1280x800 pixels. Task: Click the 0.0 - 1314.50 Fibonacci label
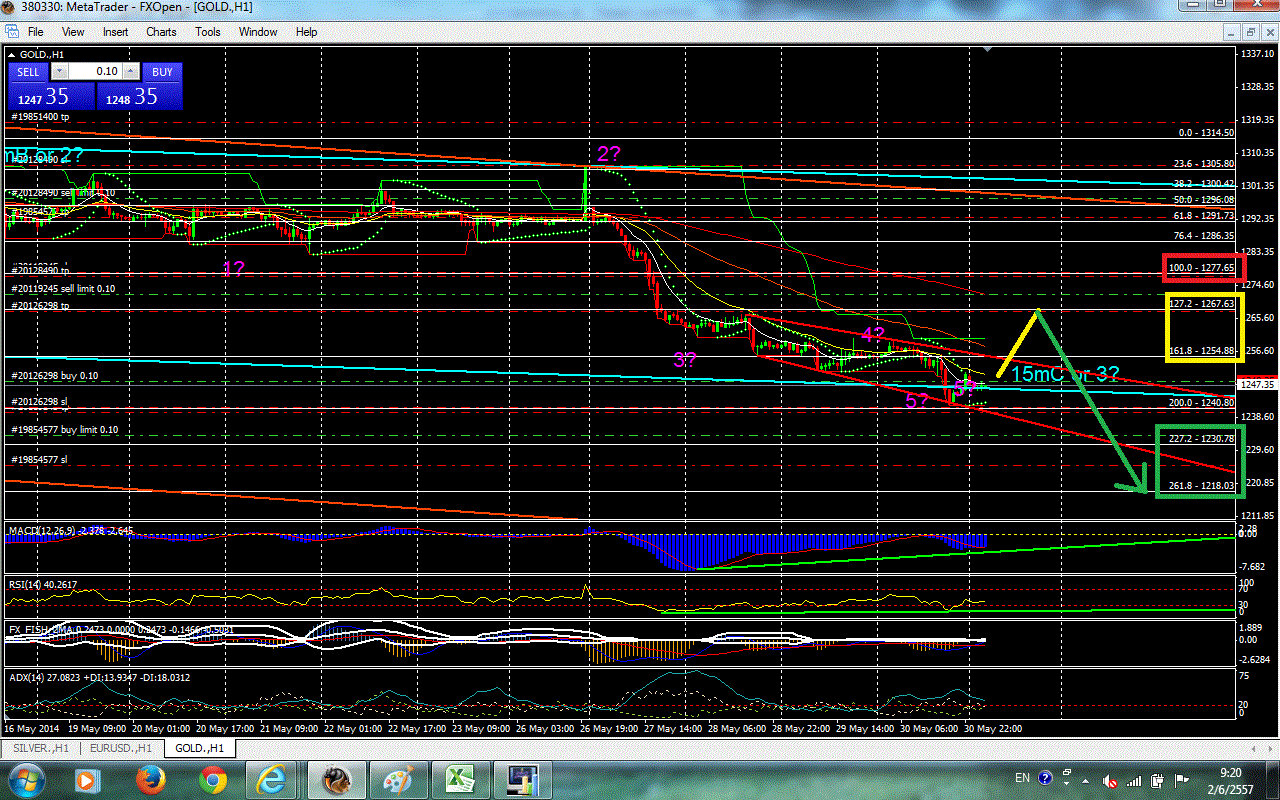click(x=1207, y=133)
